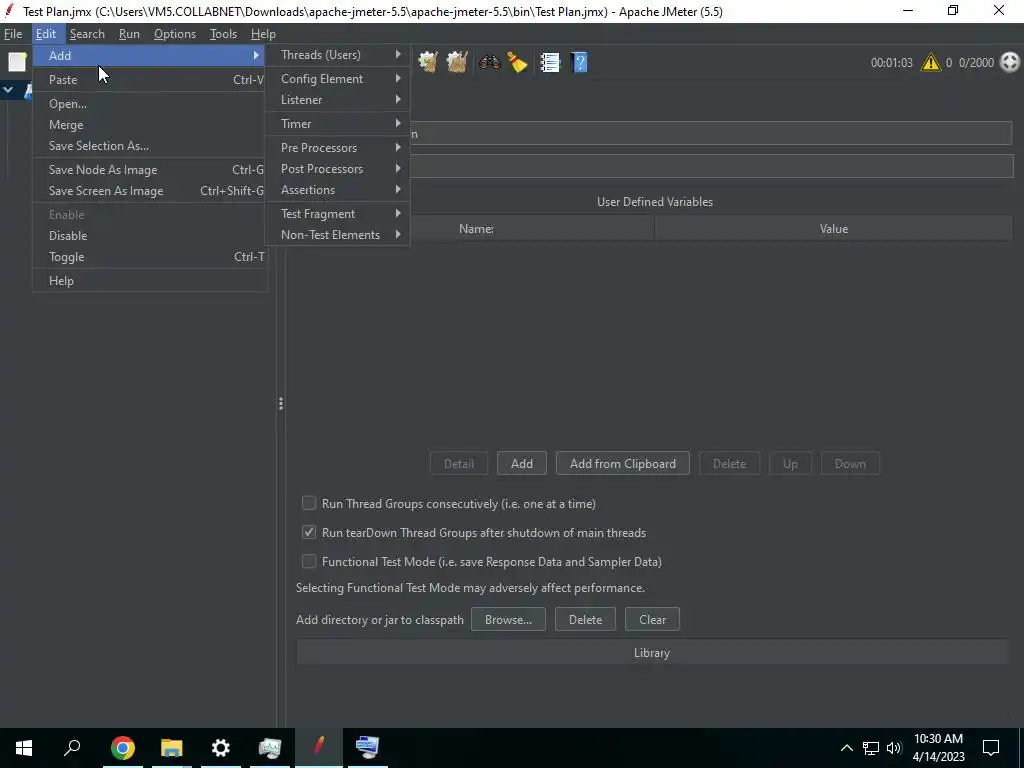Viewport: 1024px width, 768px height.
Task: Expand the Timer submenu
Action: click(x=337, y=123)
